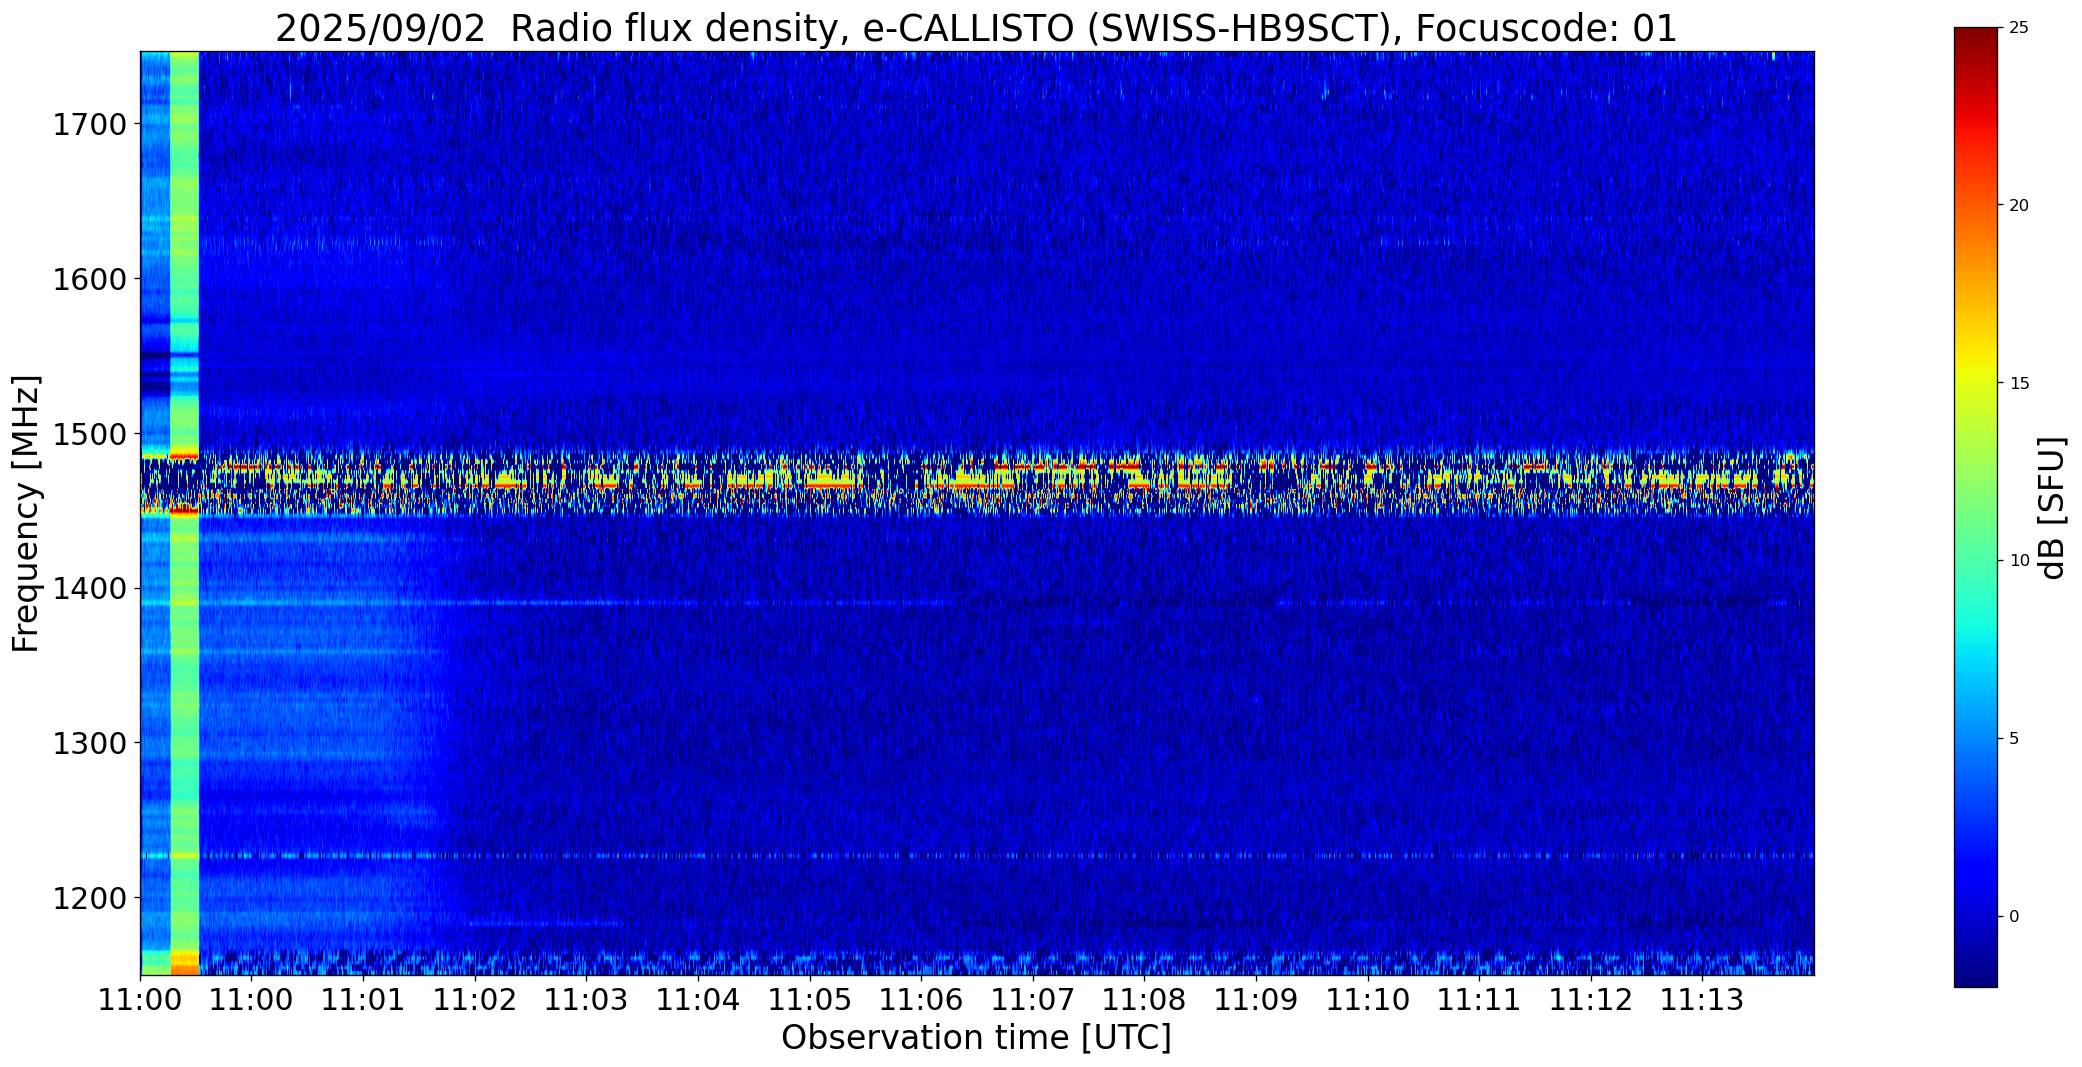Viewport: 2082px width, 1067px height.
Task: Click the 11:03 time tick label
Action: click(586, 1000)
